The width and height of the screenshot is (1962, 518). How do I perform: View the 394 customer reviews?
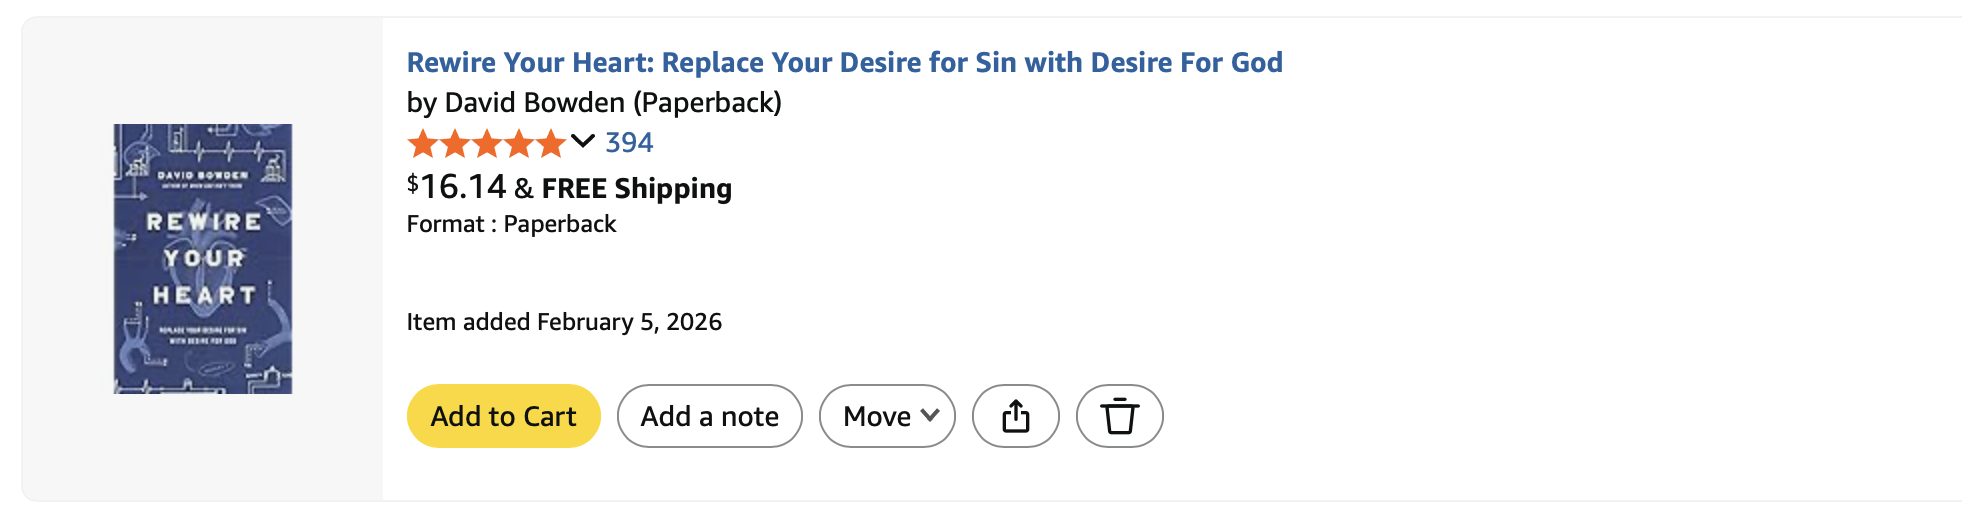click(629, 143)
